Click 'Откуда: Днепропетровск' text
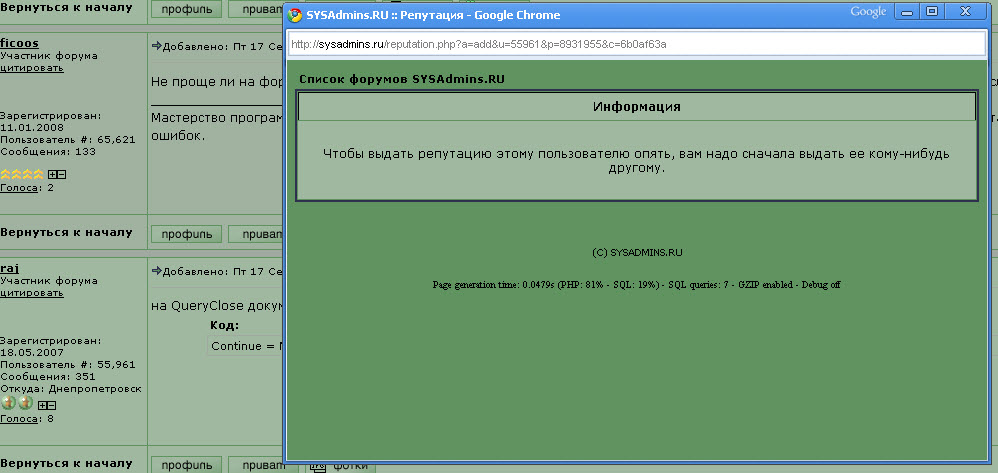Image resolution: width=998 pixels, height=473 pixels. 71,389
